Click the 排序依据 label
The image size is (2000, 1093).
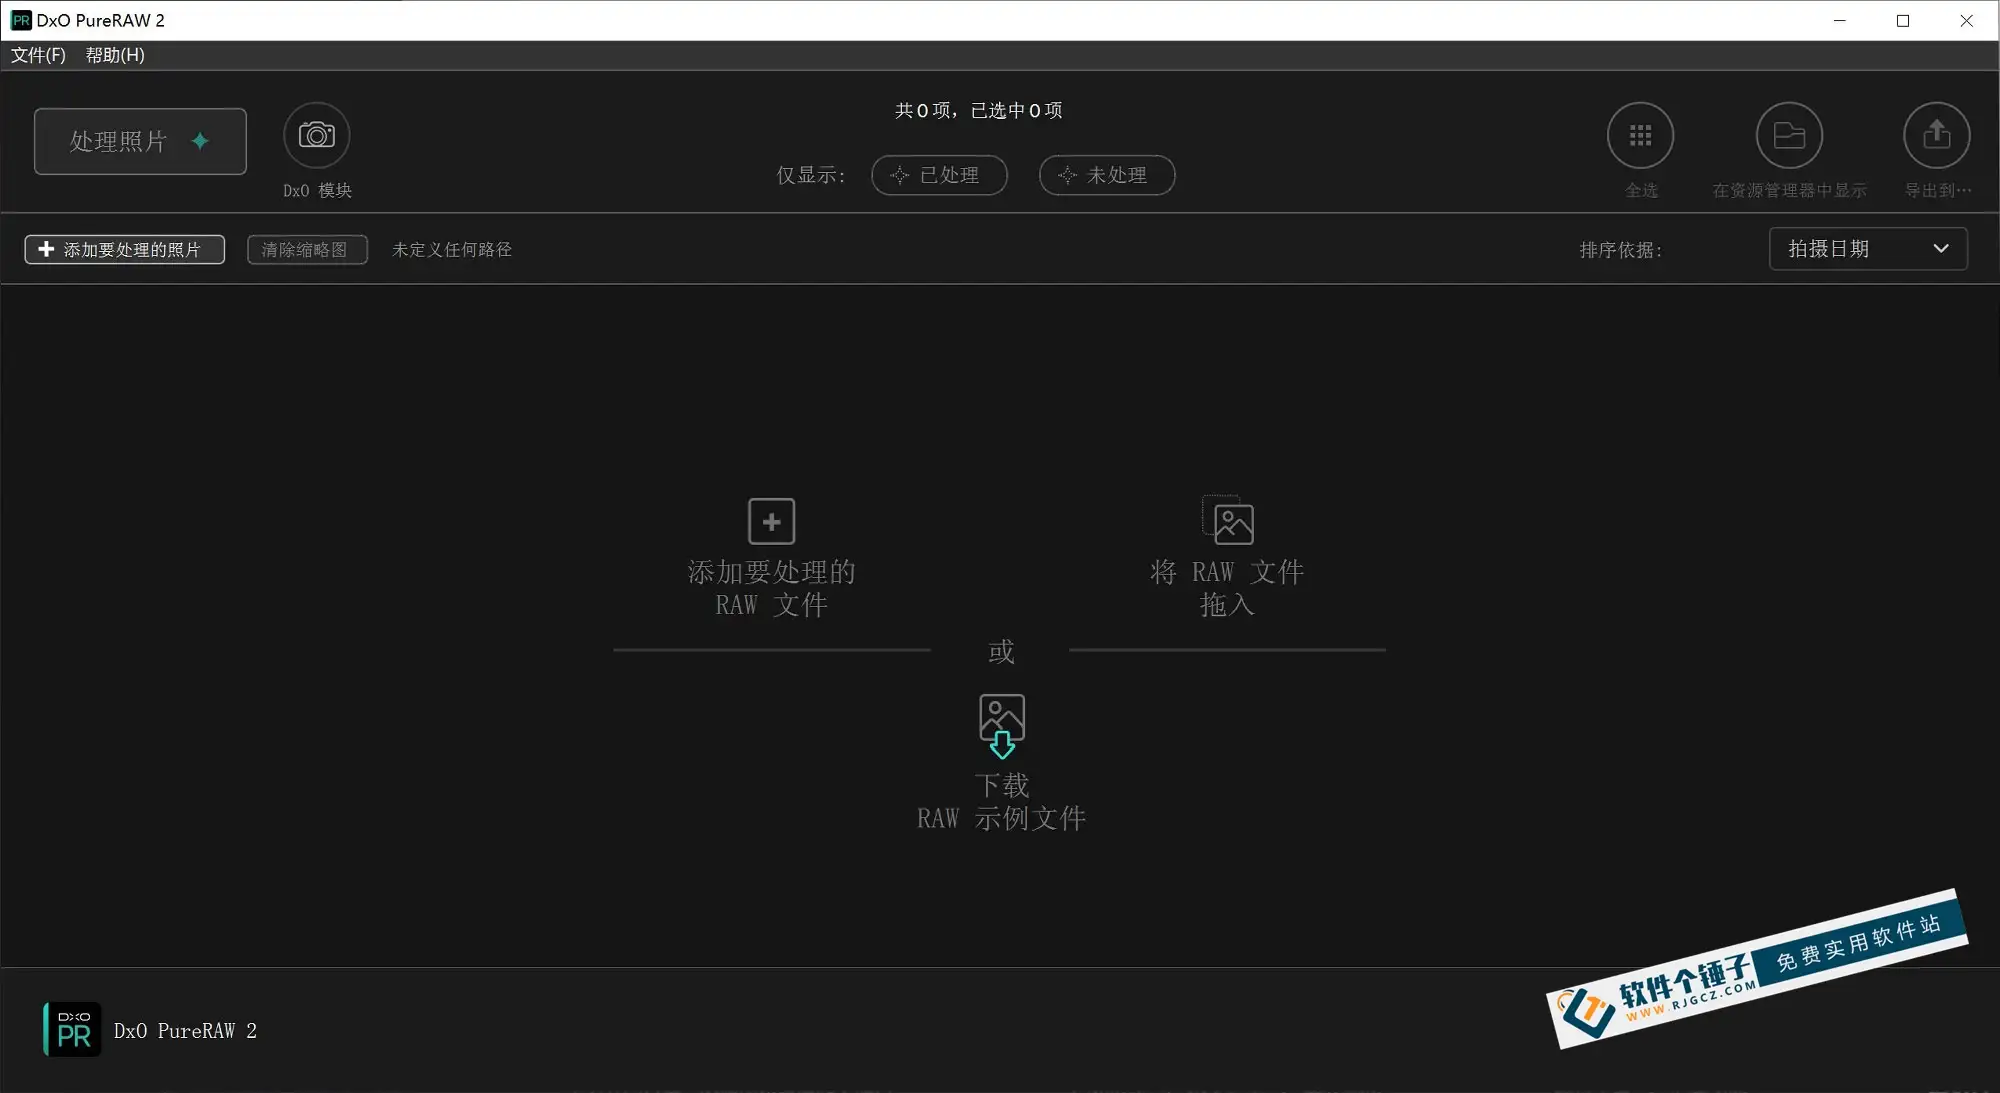click(x=1620, y=250)
